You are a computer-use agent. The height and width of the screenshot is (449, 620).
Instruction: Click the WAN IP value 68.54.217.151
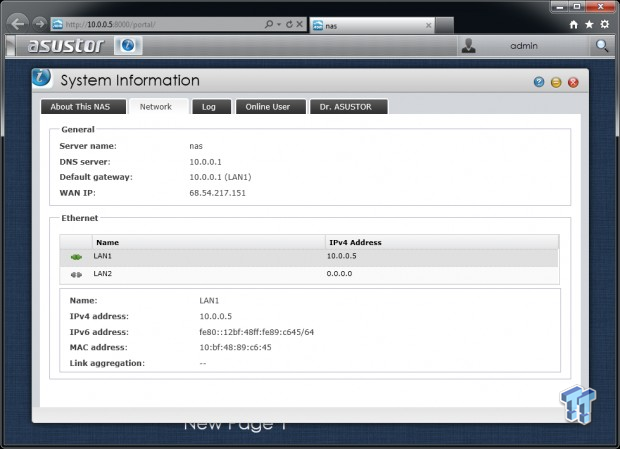[217, 193]
